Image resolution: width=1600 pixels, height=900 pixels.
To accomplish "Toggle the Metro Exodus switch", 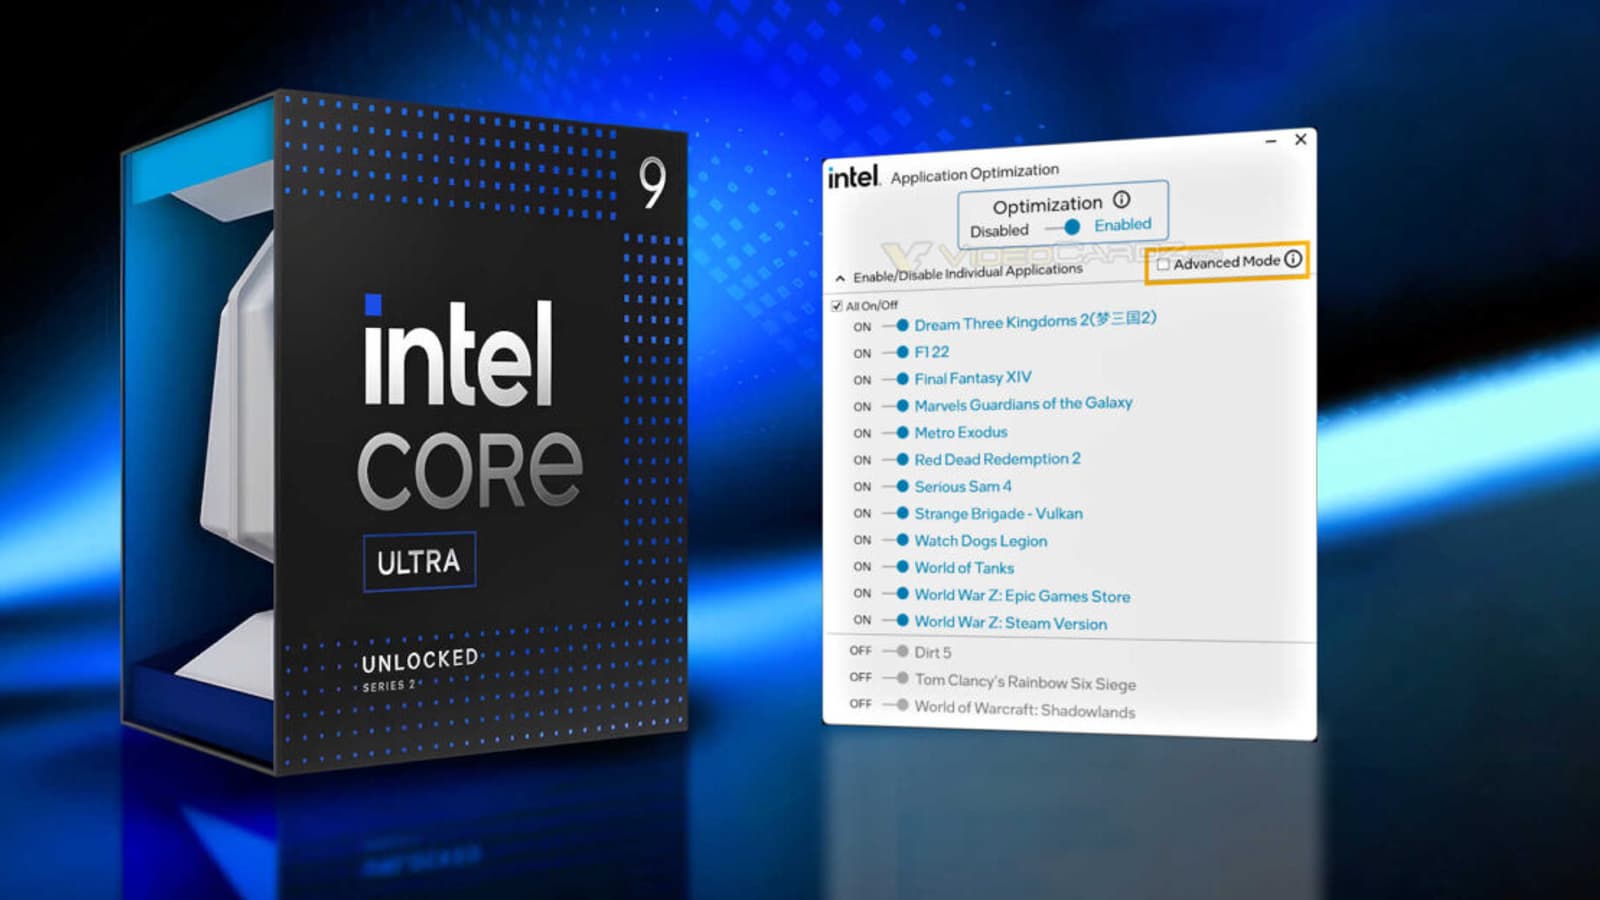I will [x=895, y=432].
